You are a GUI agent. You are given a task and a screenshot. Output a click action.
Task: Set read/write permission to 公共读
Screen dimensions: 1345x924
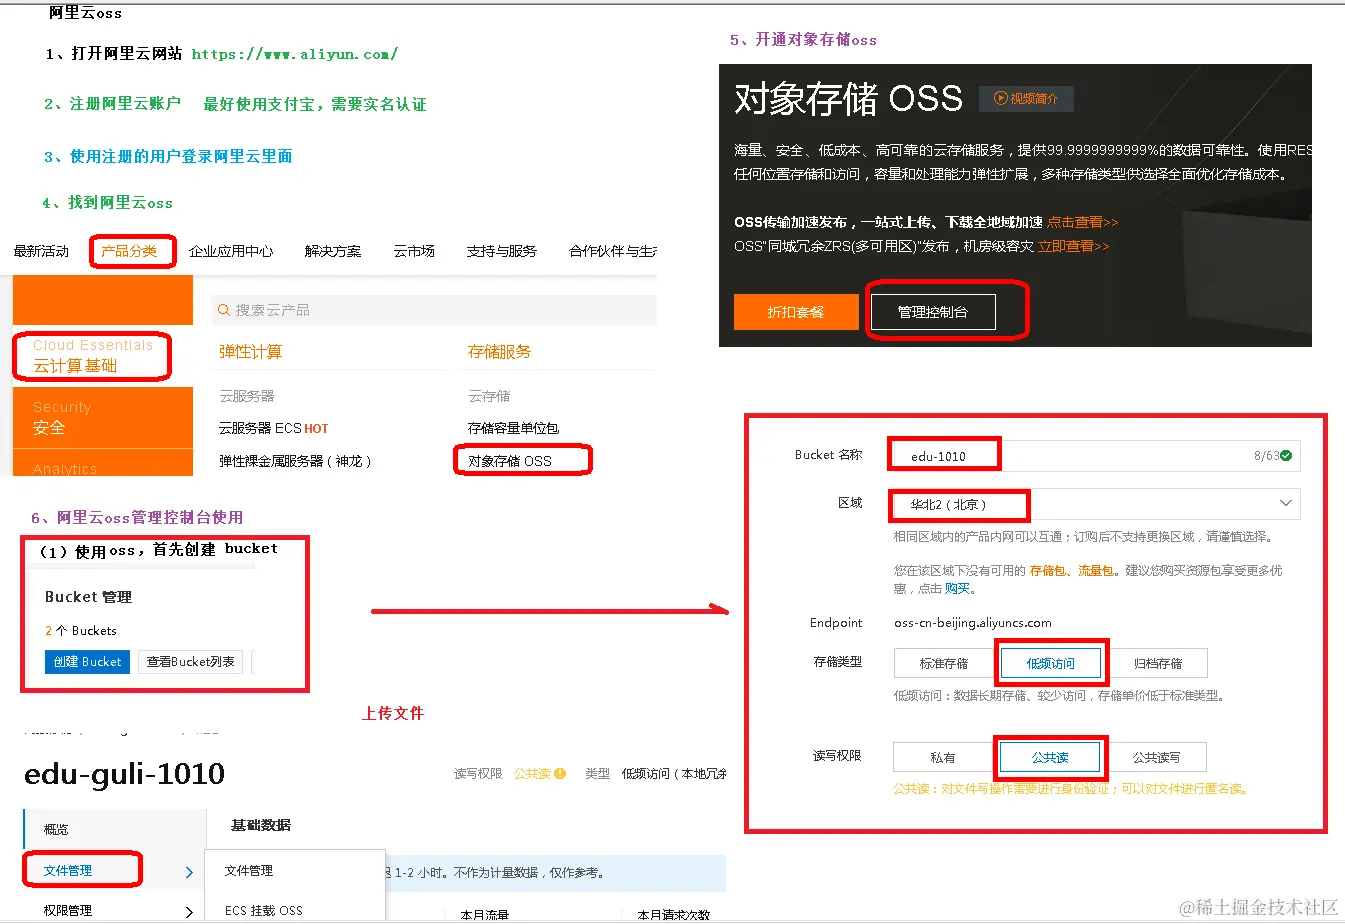click(x=1050, y=757)
